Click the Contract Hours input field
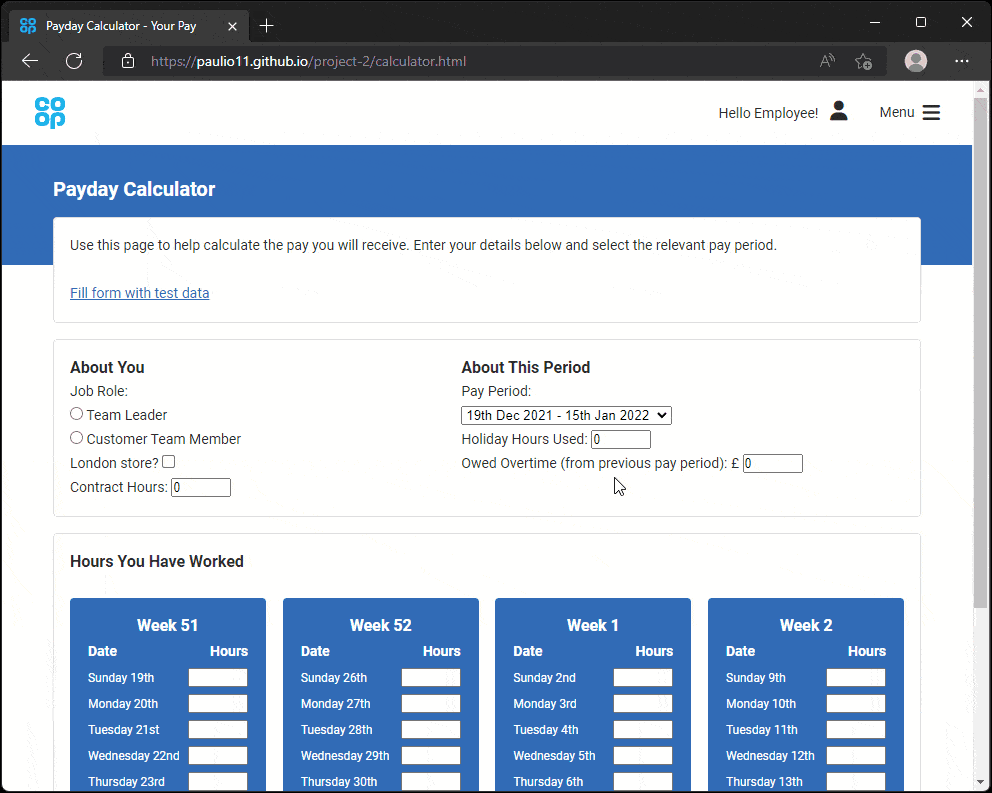Image resolution: width=992 pixels, height=793 pixels. (201, 488)
